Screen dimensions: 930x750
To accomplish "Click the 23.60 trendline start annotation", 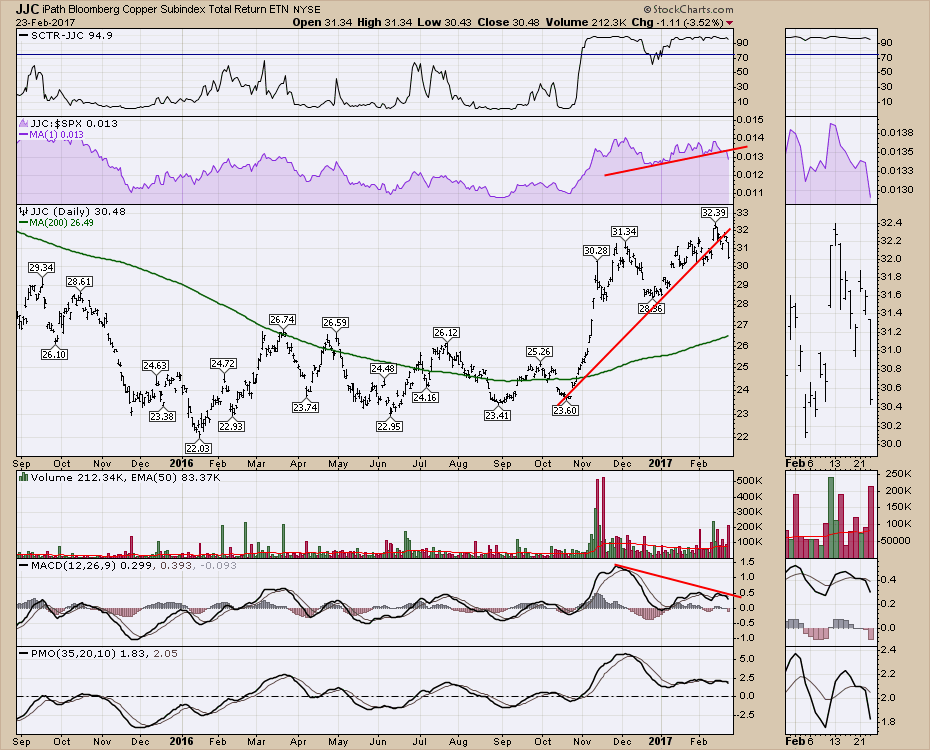I will coord(566,410).
